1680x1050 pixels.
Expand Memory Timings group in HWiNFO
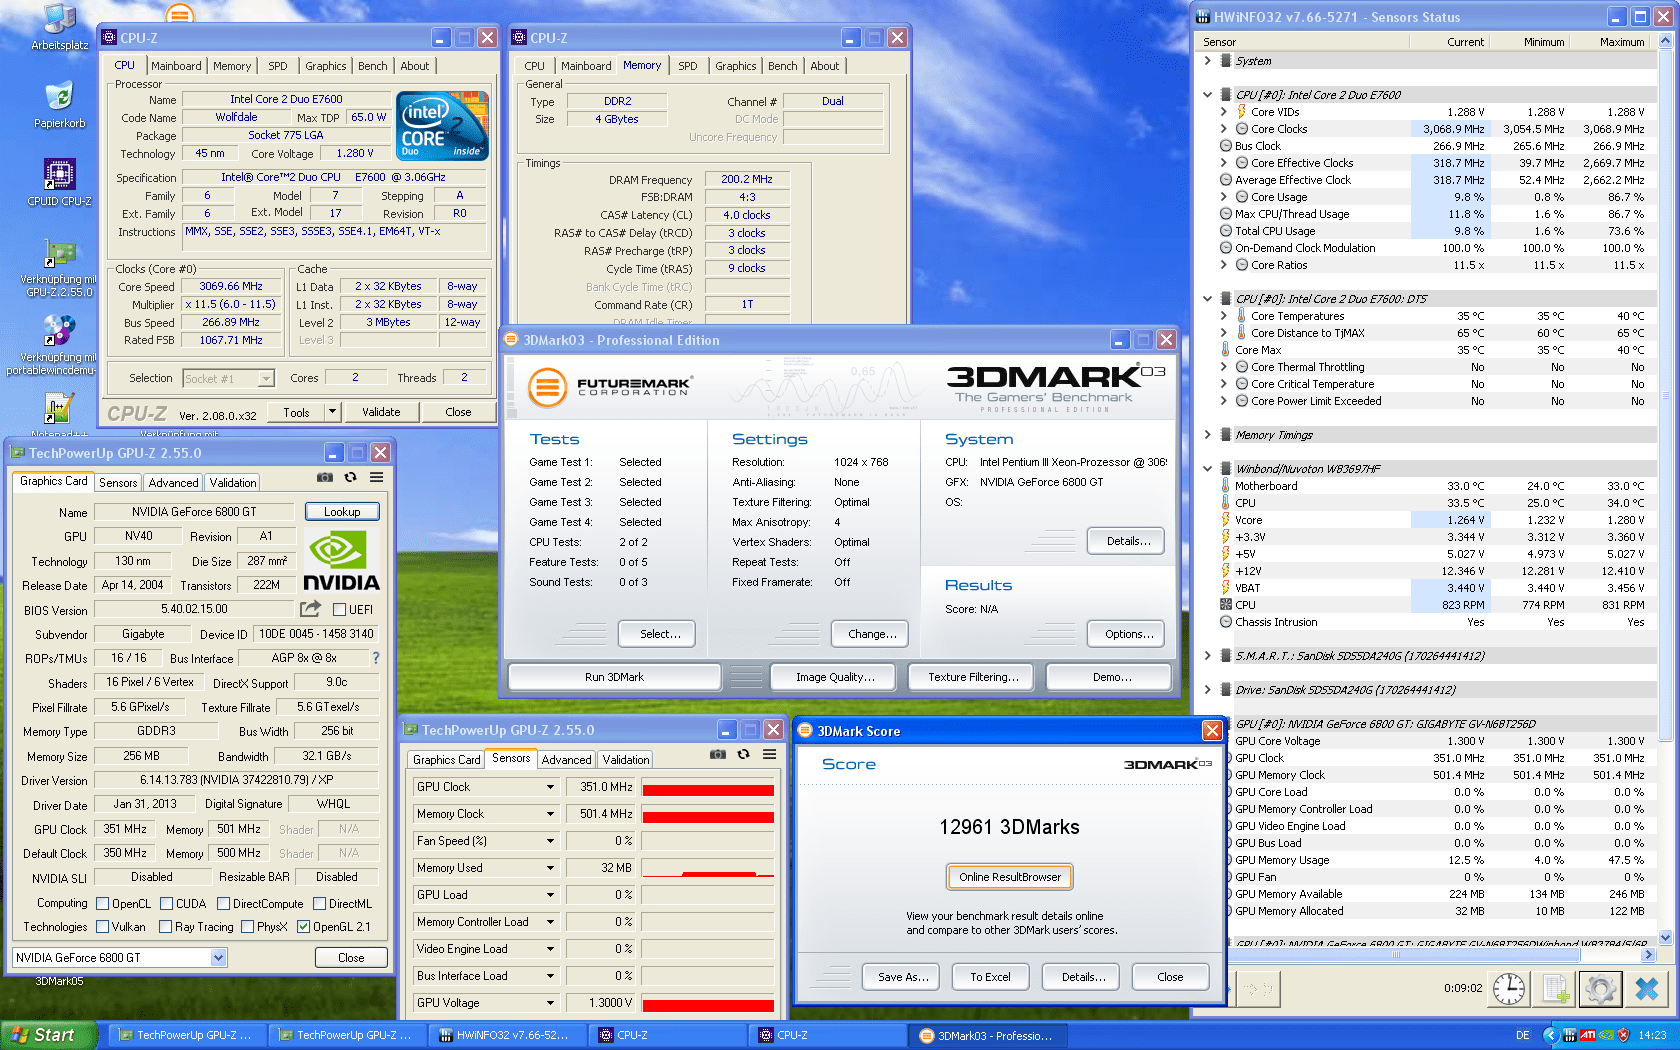1207,435
